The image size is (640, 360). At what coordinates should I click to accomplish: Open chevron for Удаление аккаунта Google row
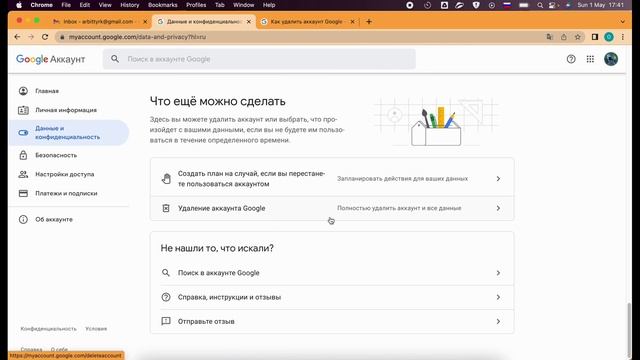point(498,208)
